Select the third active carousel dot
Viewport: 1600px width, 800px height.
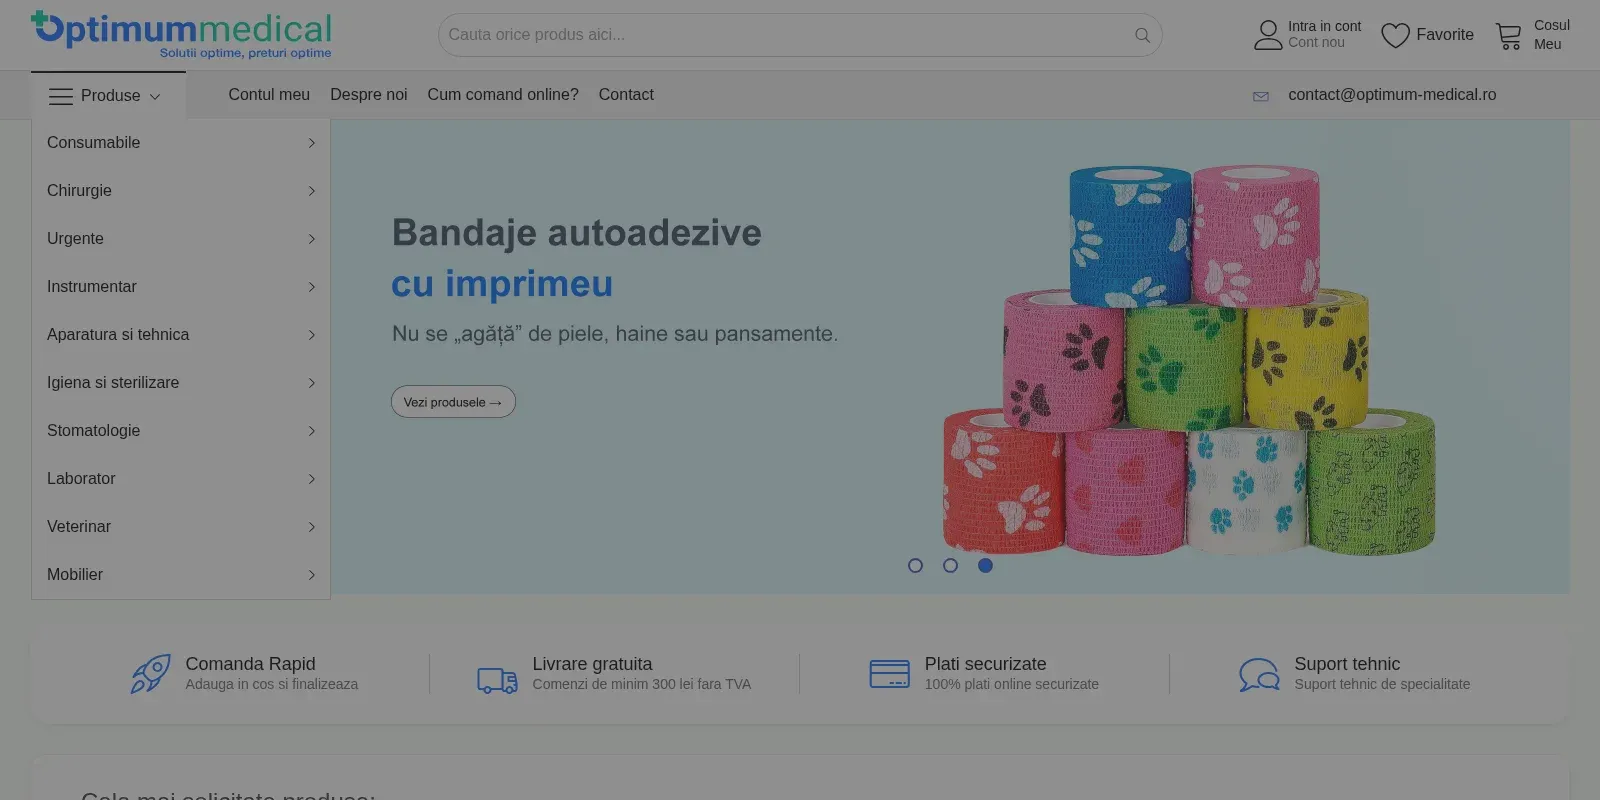coord(985,565)
